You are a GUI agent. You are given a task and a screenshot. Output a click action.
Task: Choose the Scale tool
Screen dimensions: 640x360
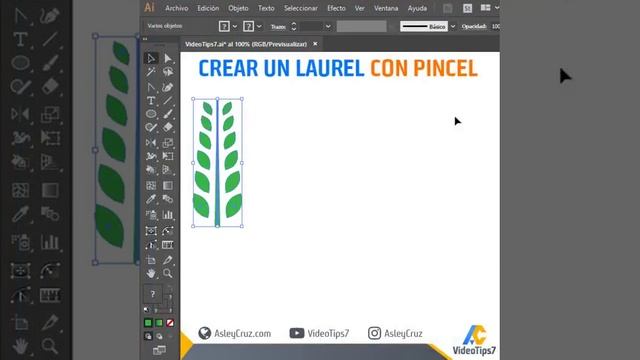(x=168, y=142)
